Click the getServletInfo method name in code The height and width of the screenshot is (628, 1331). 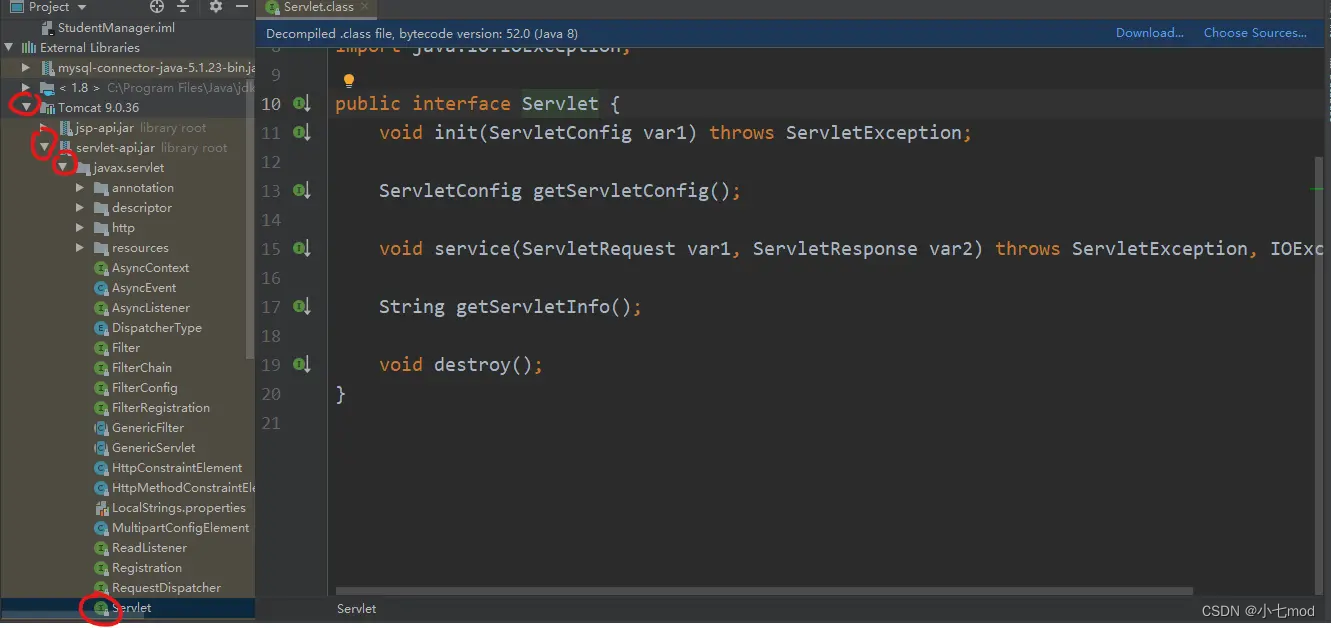[x=533, y=307]
